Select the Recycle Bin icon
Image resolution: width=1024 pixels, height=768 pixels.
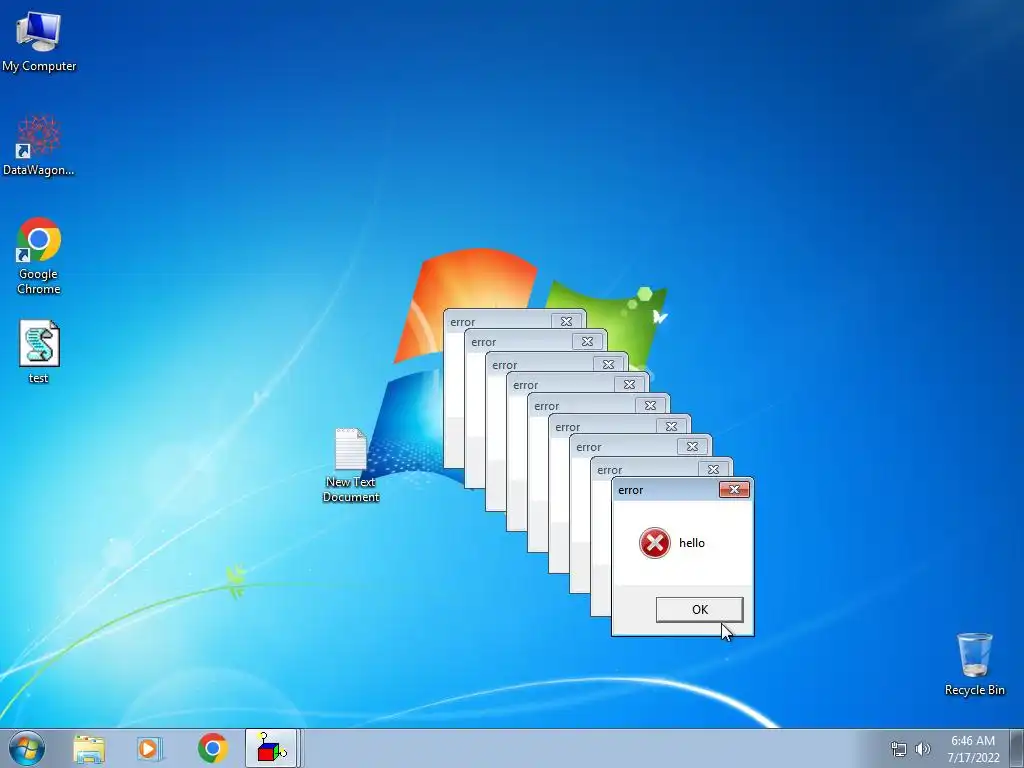click(974, 664)
